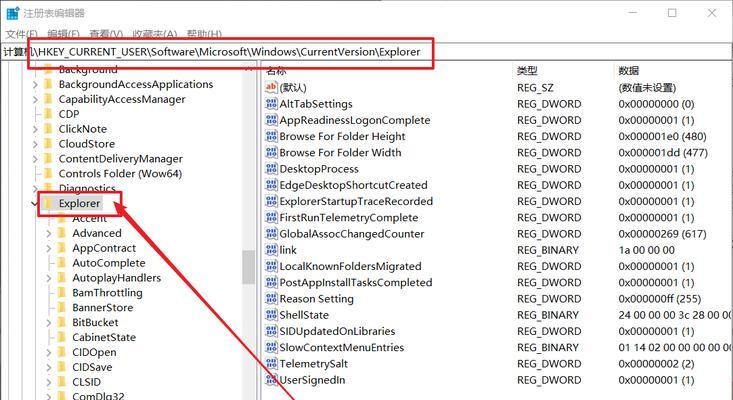Click the registry path address bar

point(366,52)
